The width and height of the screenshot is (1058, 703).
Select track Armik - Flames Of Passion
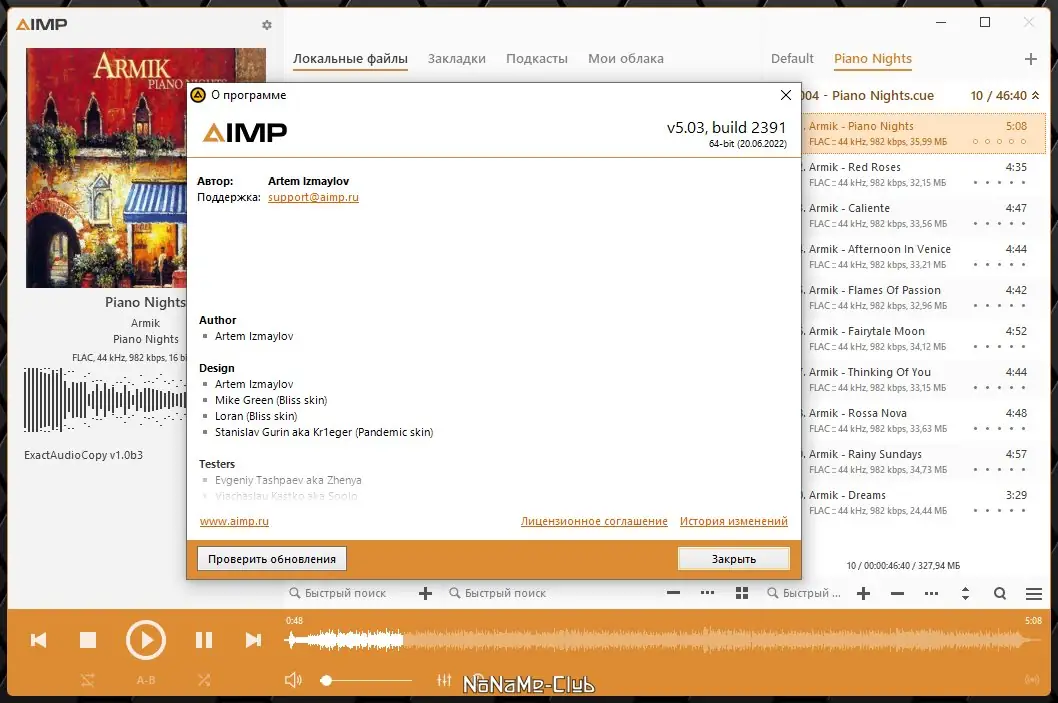923,298
